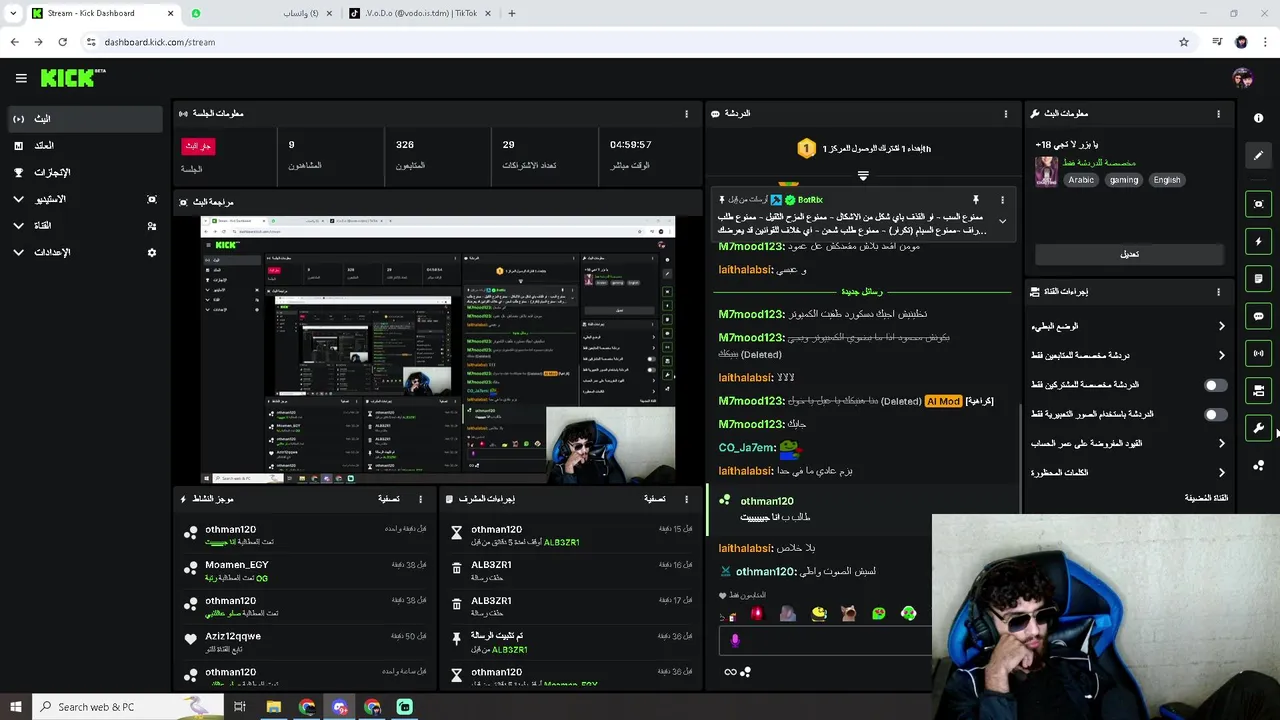Expand the الاستديو sidebar section
Image resolution: width=1280 pixels, height=720 pixels.
tap(18, 199)
